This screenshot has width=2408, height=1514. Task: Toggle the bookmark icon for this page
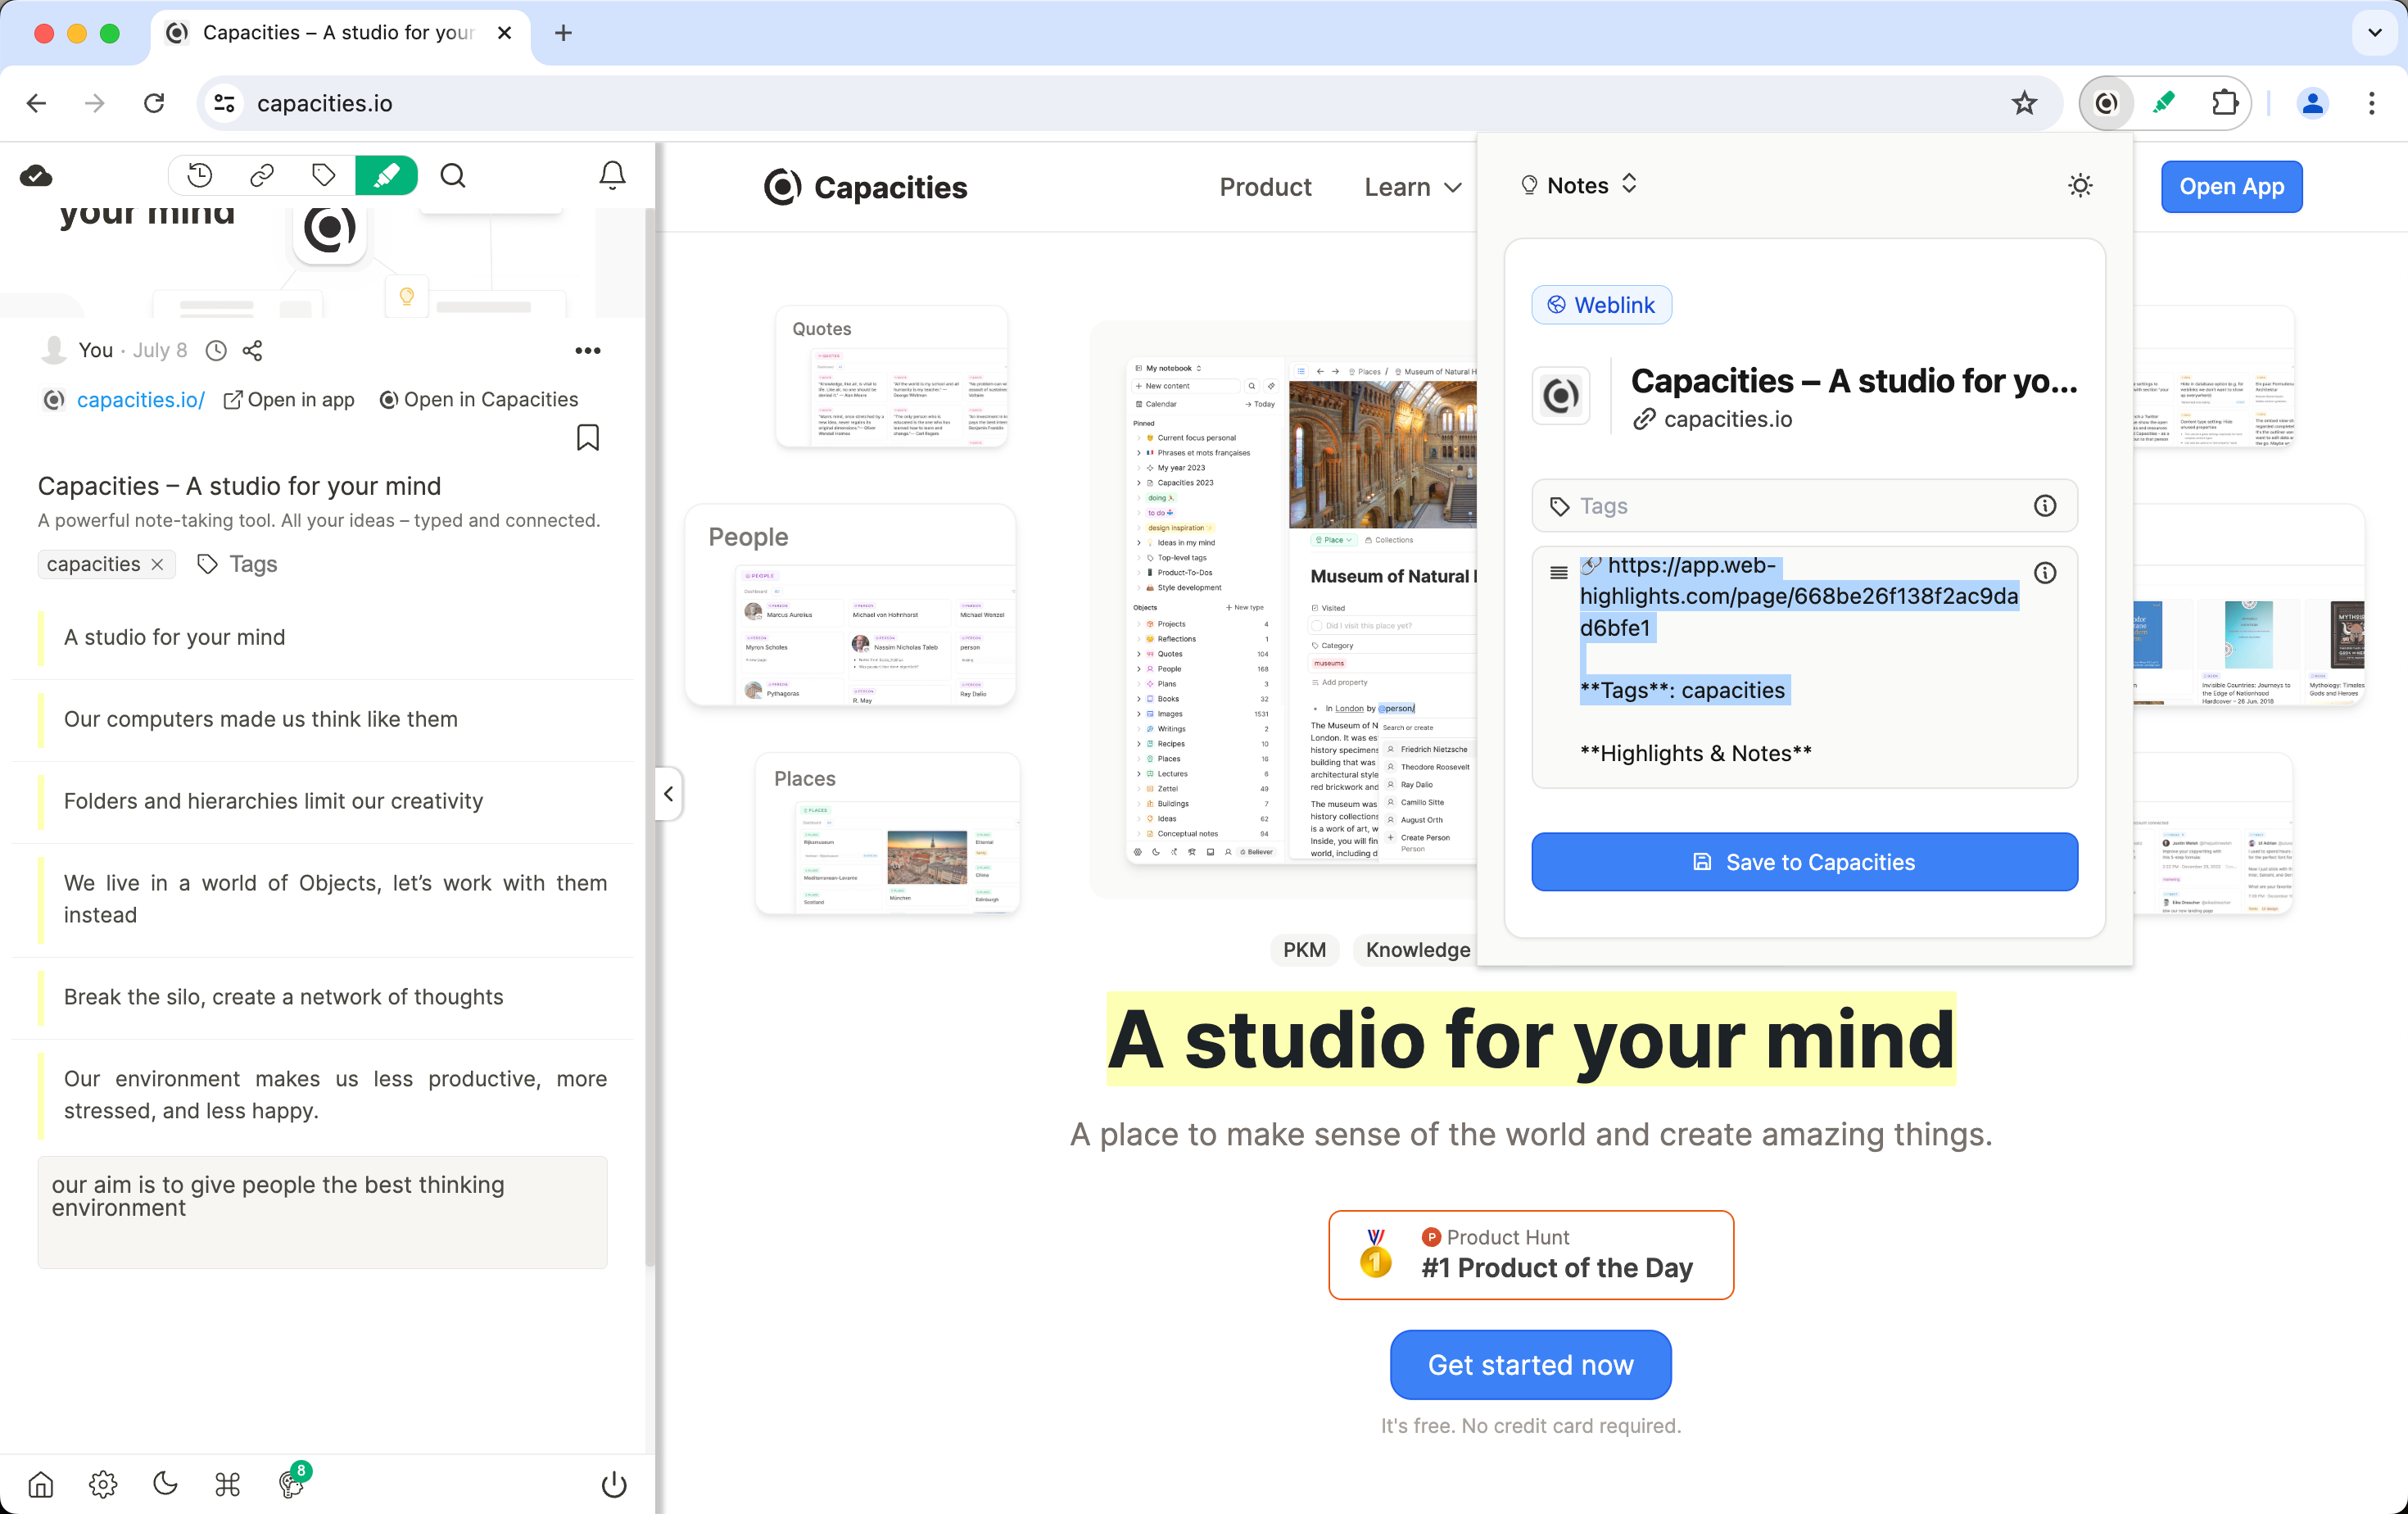point(588,438)
